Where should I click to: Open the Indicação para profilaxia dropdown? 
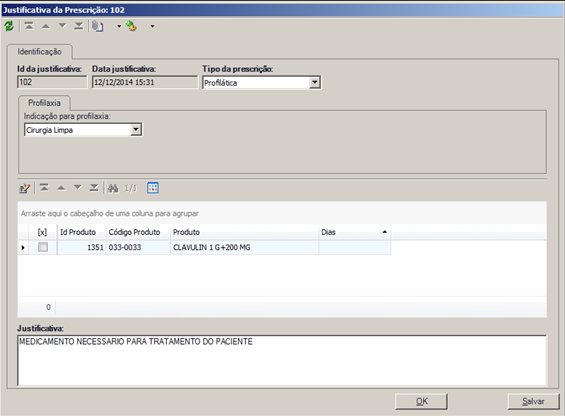(x=136, y=130)
